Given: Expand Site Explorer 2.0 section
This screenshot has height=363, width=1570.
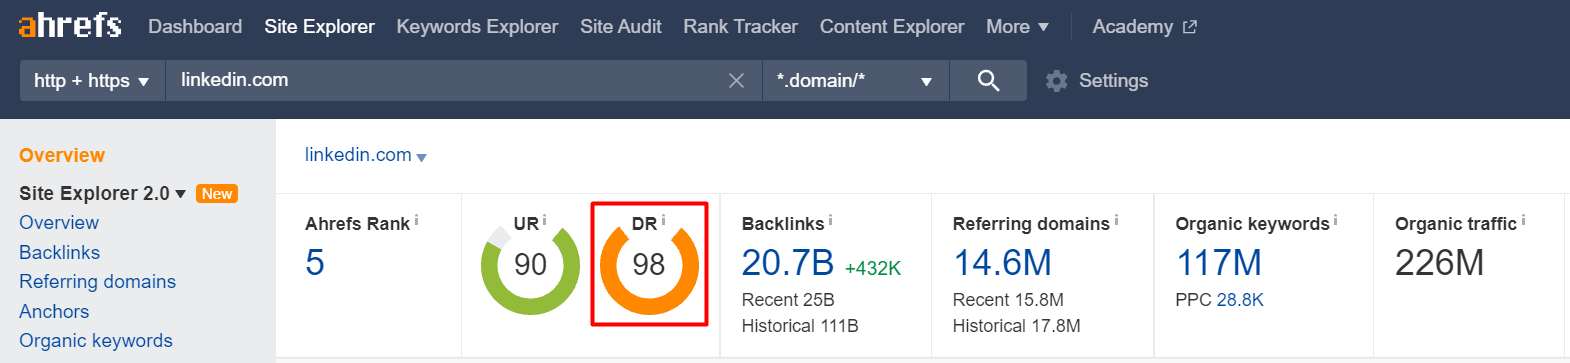Looking at the screenshot, I should point(103,193).
